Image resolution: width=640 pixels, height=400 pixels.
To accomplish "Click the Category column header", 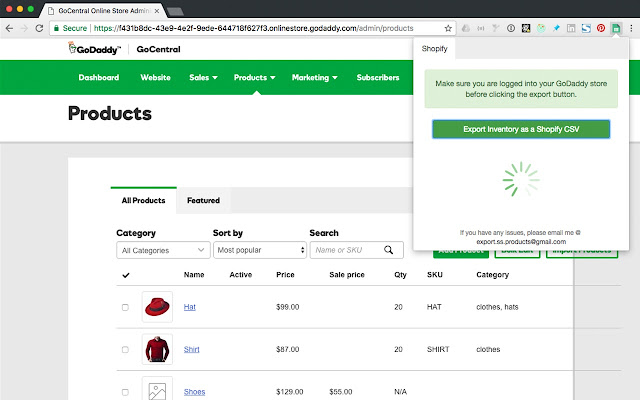I will [493, 275].
